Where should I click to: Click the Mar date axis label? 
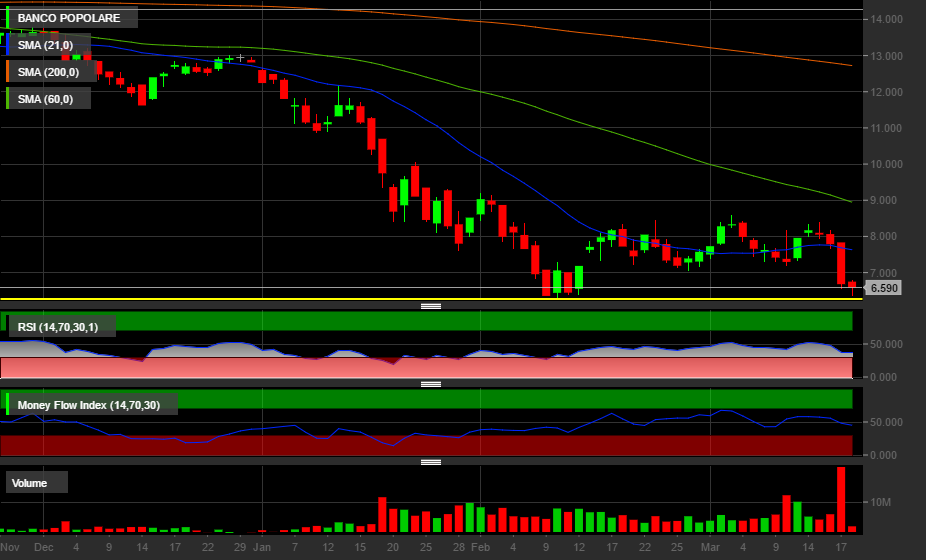coord(710,547)
